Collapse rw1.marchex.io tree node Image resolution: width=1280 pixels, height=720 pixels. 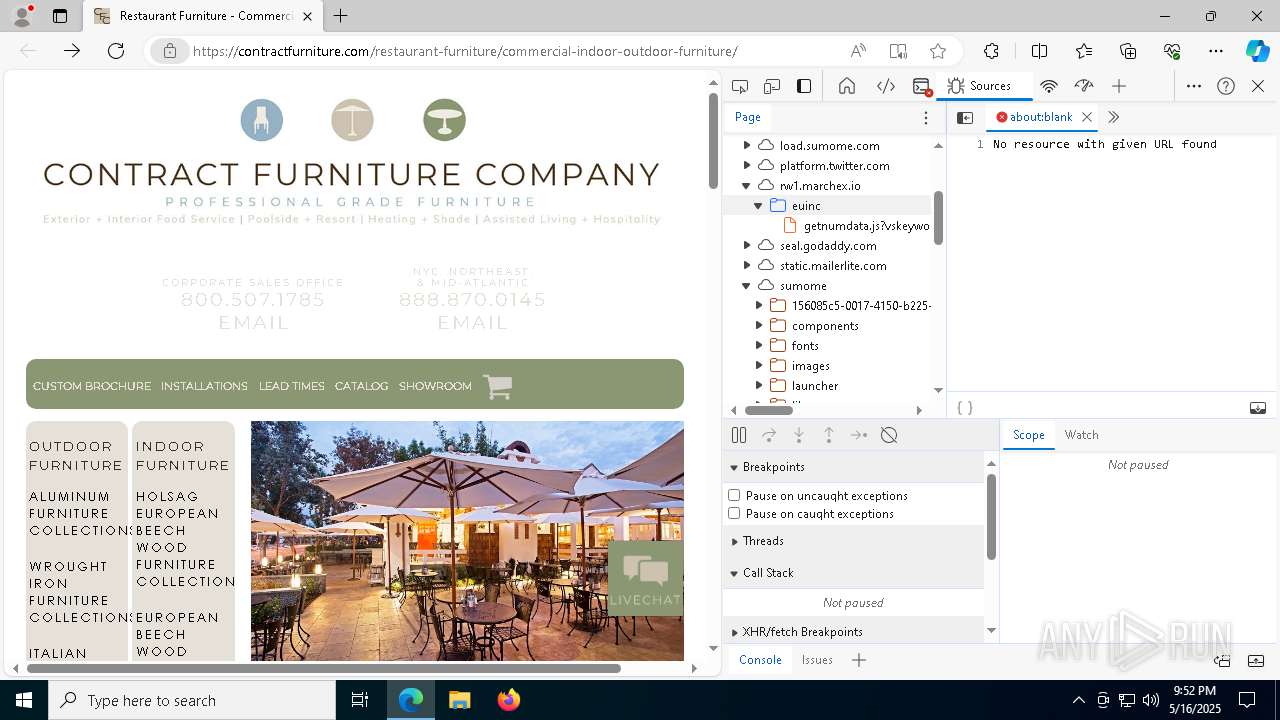tap(746, 185)
